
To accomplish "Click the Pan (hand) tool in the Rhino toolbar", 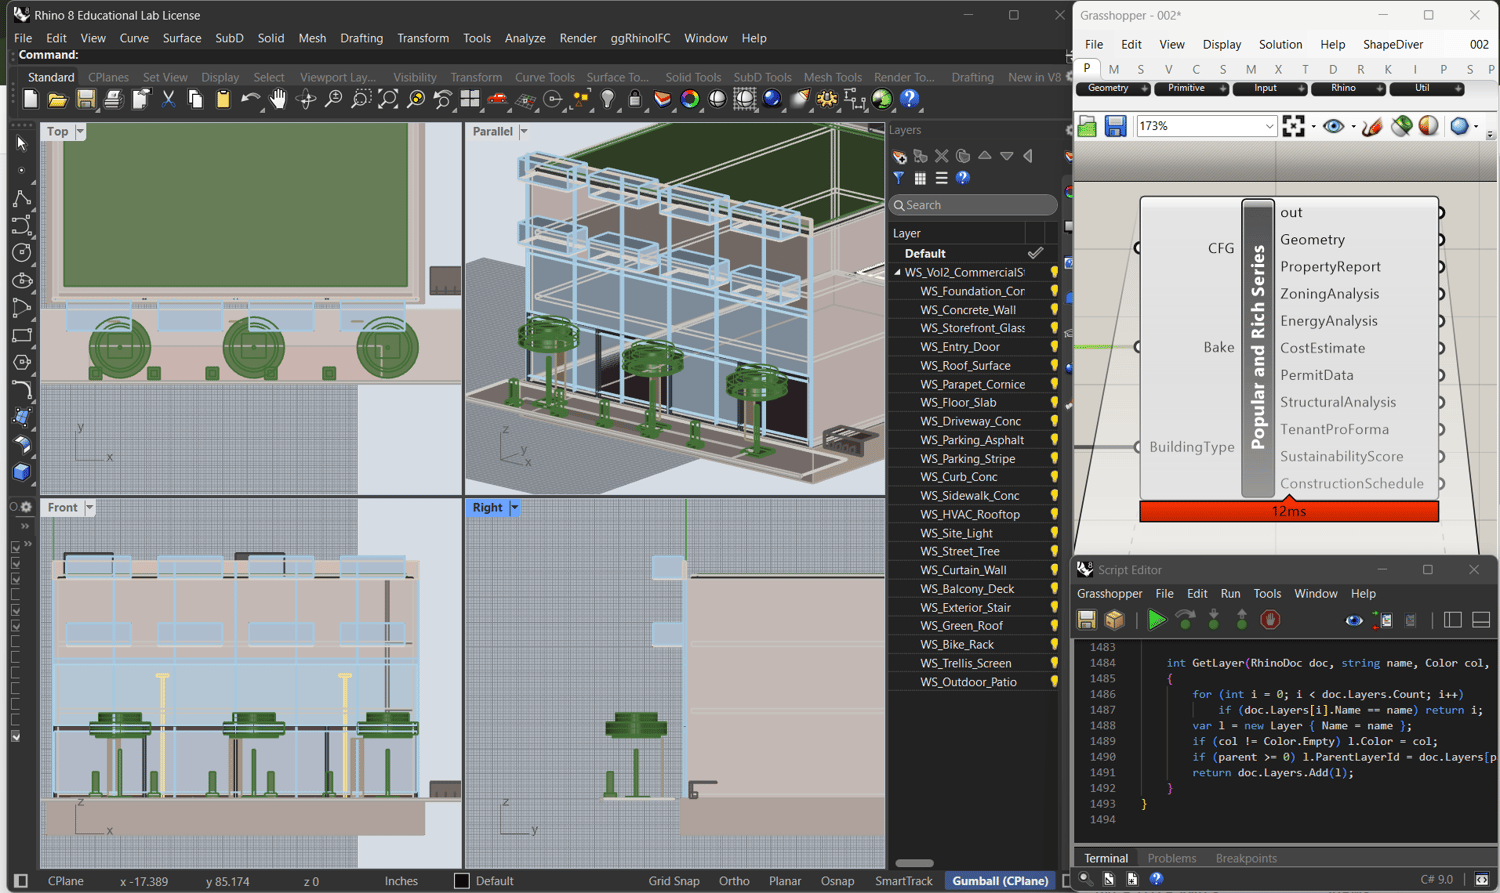I will pos(278,99).
